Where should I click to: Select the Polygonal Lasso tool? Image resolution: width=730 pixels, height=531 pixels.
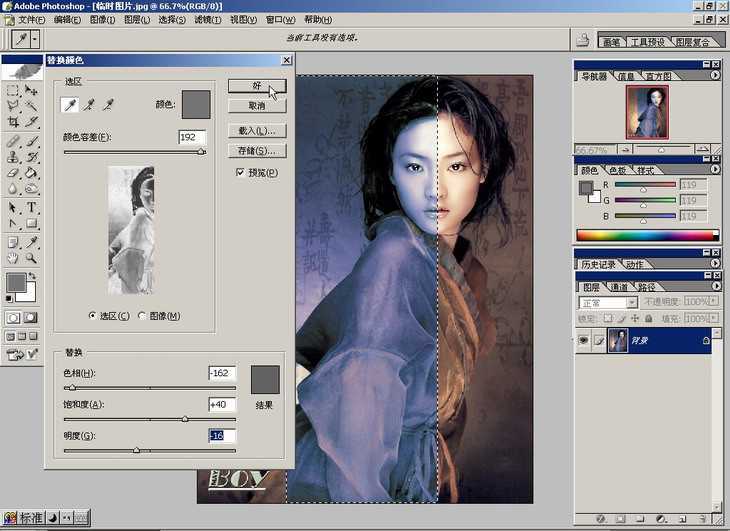(x=13, y=106)
